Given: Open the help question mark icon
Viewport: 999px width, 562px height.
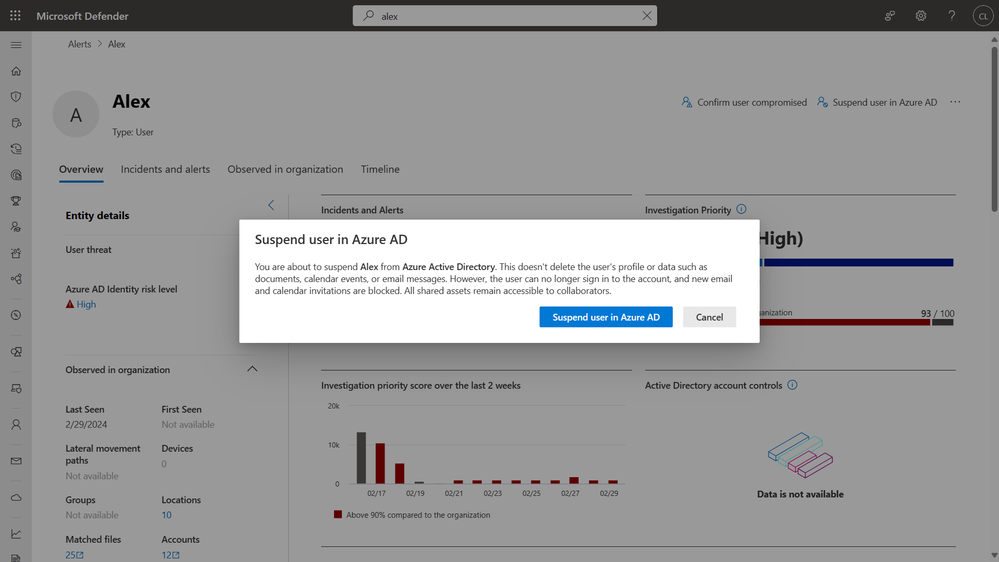Looking at the screenshot, I should click(x=951, y=15).
